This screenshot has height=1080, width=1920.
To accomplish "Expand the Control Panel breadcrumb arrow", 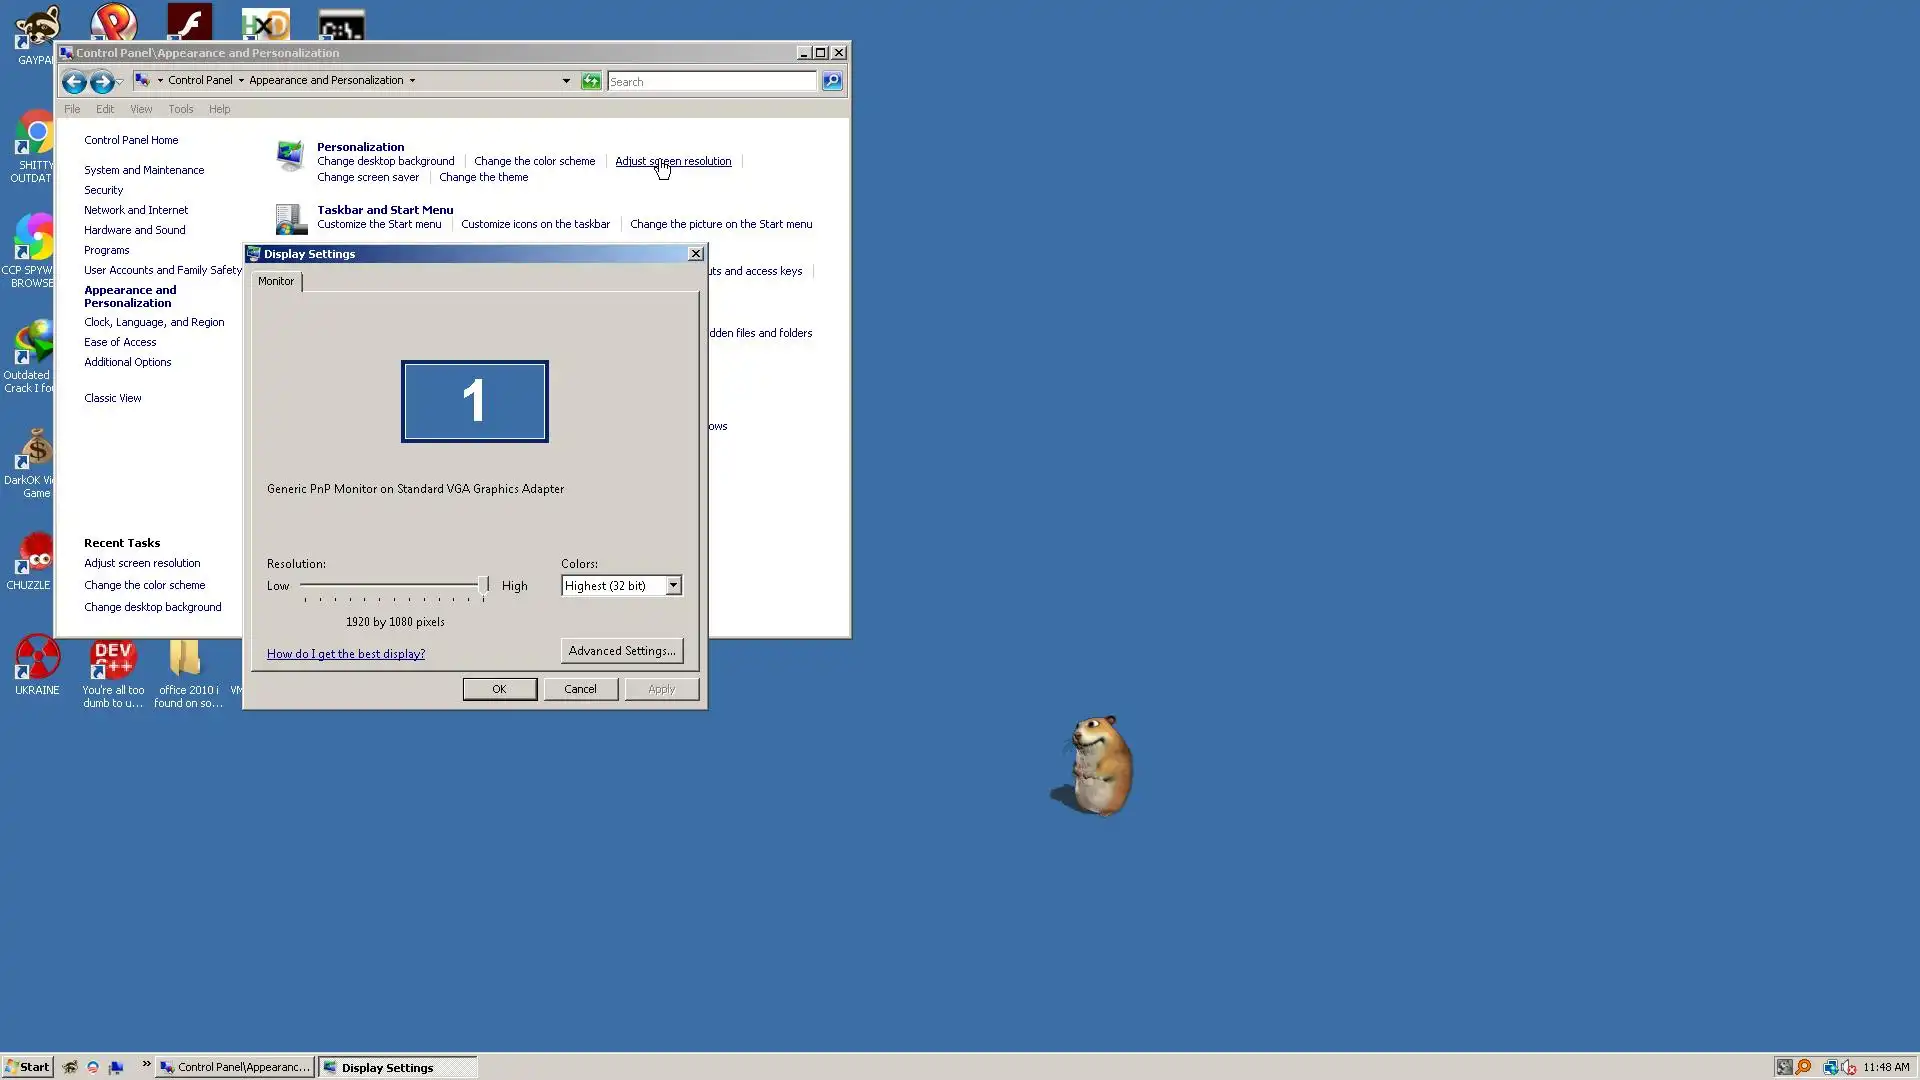I will point(241,80).
